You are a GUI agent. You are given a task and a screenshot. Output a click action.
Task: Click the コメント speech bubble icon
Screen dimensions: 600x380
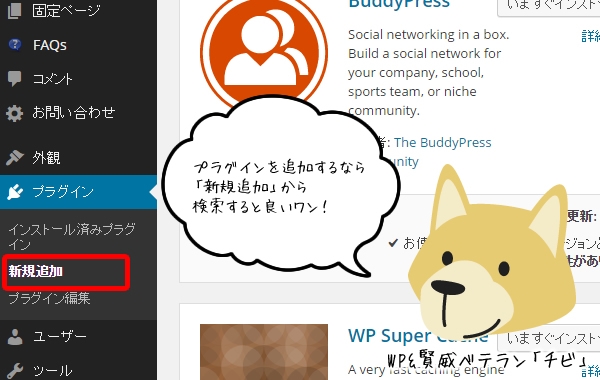tap(15, 78)
